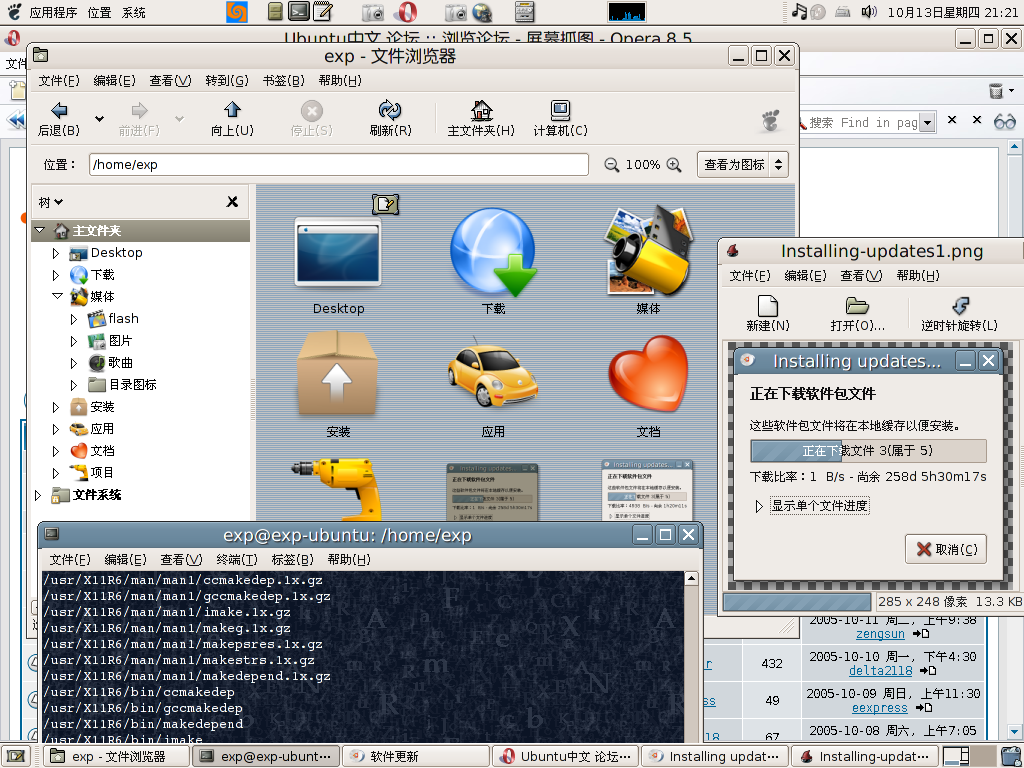Expand 显示单个文件进度 in the updates dialog

758,505
